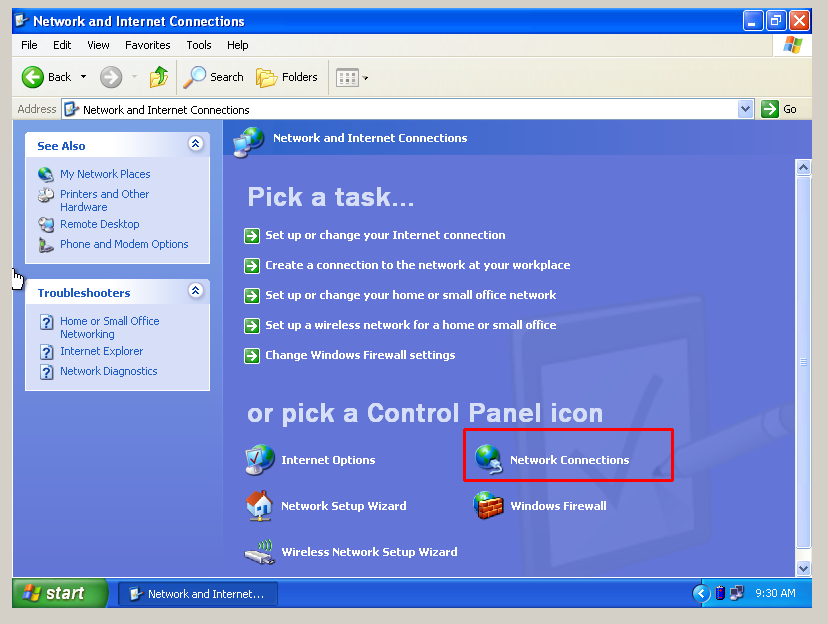Open the Edit menu
The image size is (828, 624).
62,45
